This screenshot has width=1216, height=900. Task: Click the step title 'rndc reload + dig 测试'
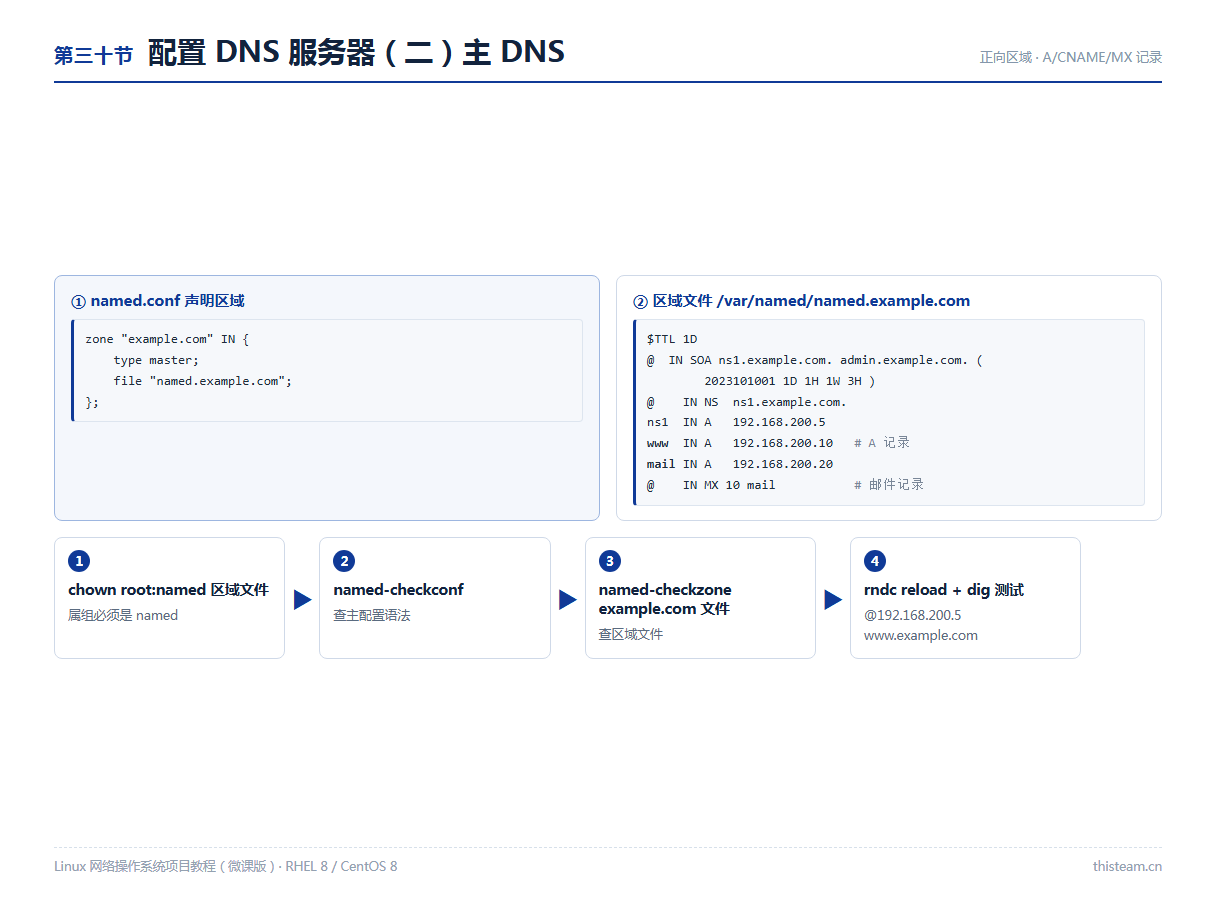[944, 590]
